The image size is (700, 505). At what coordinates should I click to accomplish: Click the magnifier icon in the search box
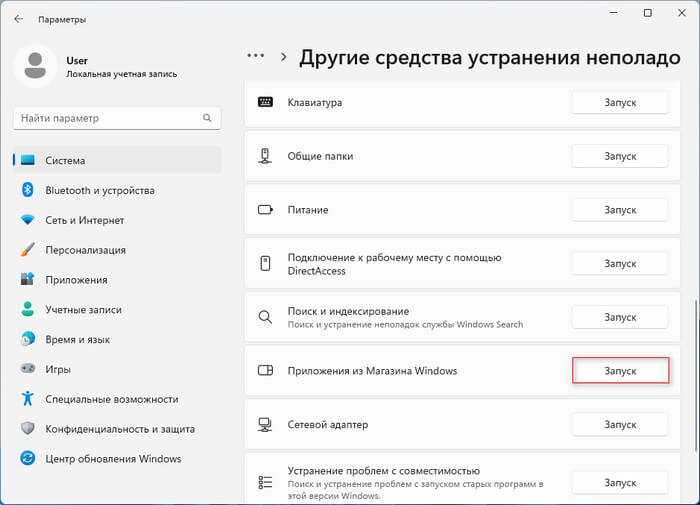coord(207,118)
